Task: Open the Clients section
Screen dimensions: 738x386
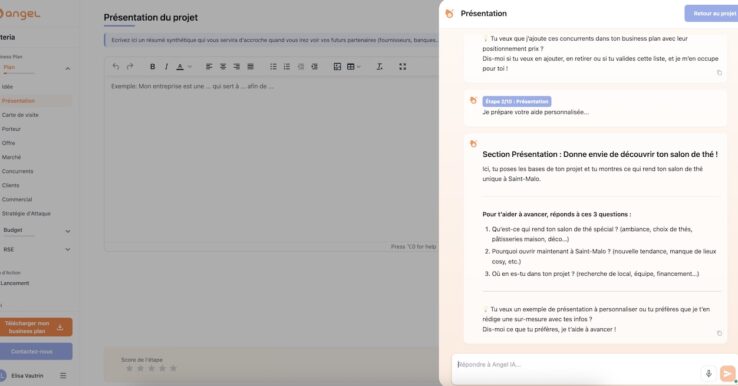Action: click(11, 185)
